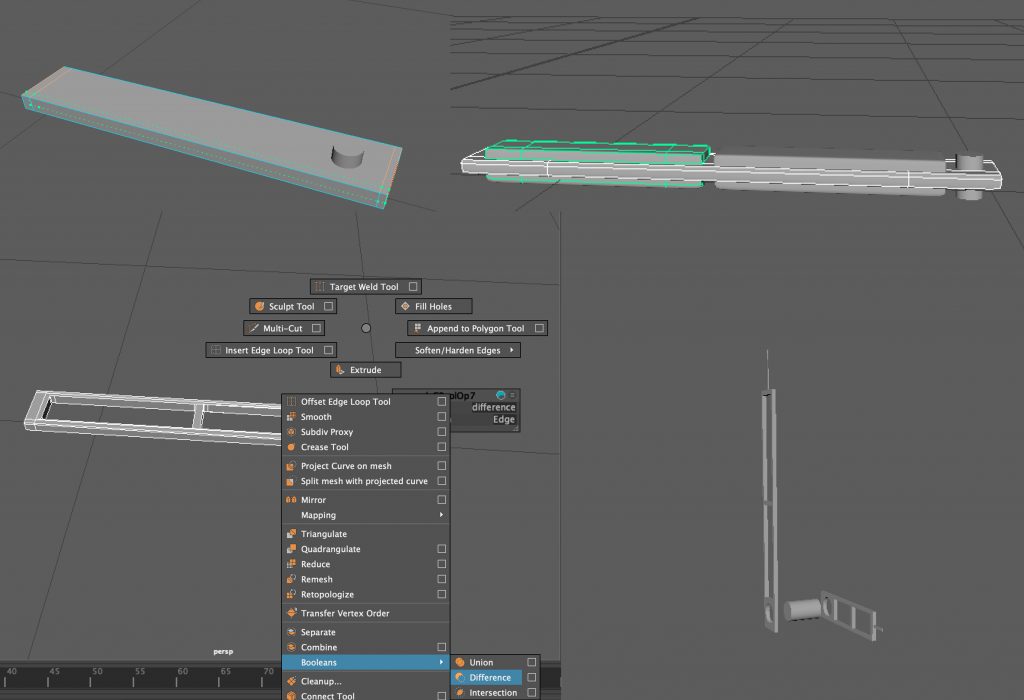Open Union options box
The image size is (1024, 700).
click(x=532, y=662)
